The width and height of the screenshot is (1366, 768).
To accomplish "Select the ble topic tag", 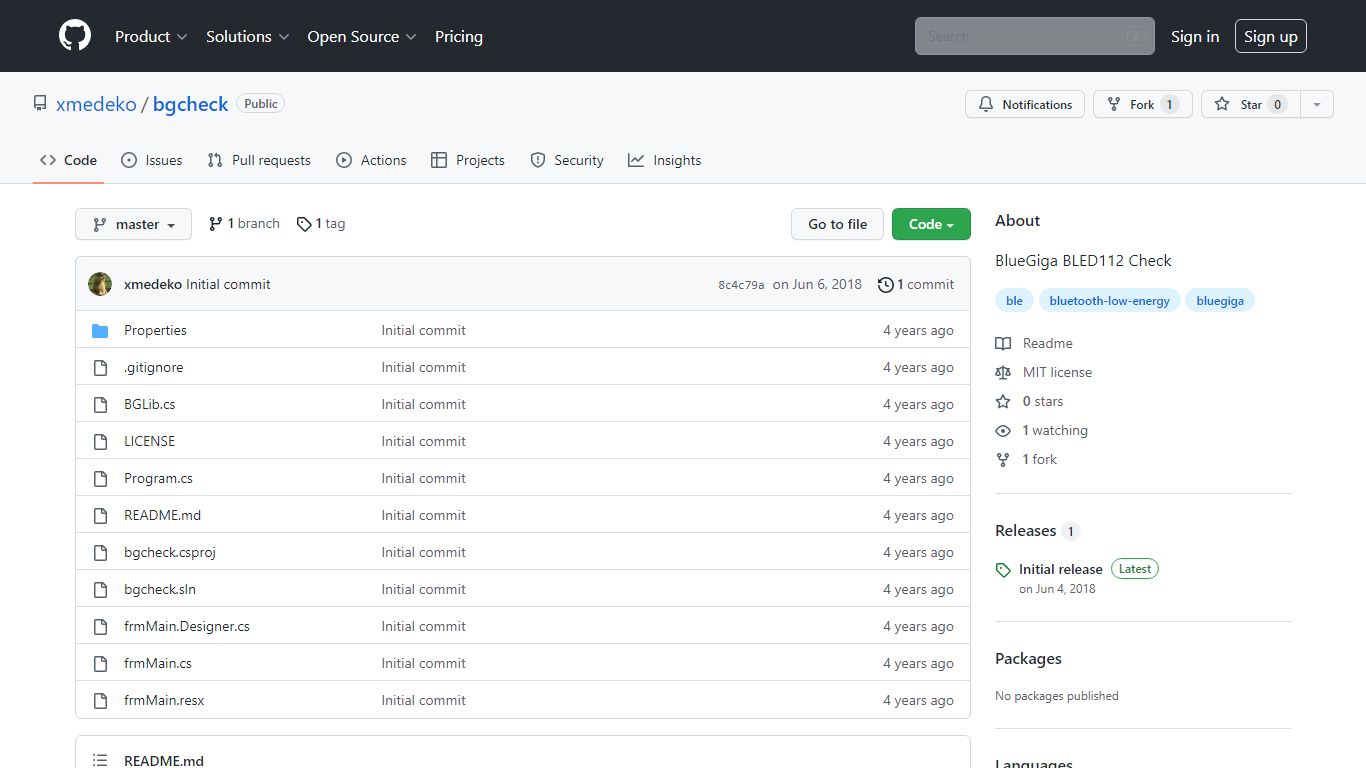I will [1014, 301].
